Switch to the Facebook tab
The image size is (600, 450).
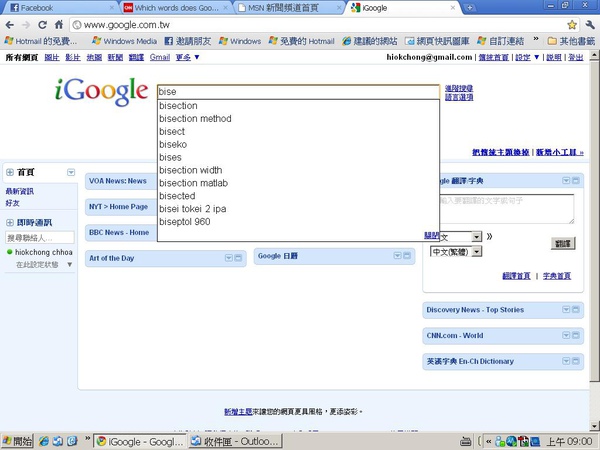click(x=61, y=8)
